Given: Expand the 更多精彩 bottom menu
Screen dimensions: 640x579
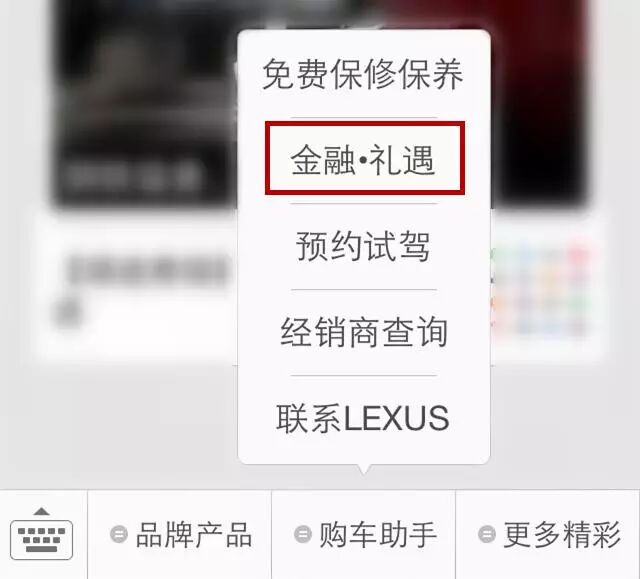Looking at the screenshot, I should pos(548,535).
